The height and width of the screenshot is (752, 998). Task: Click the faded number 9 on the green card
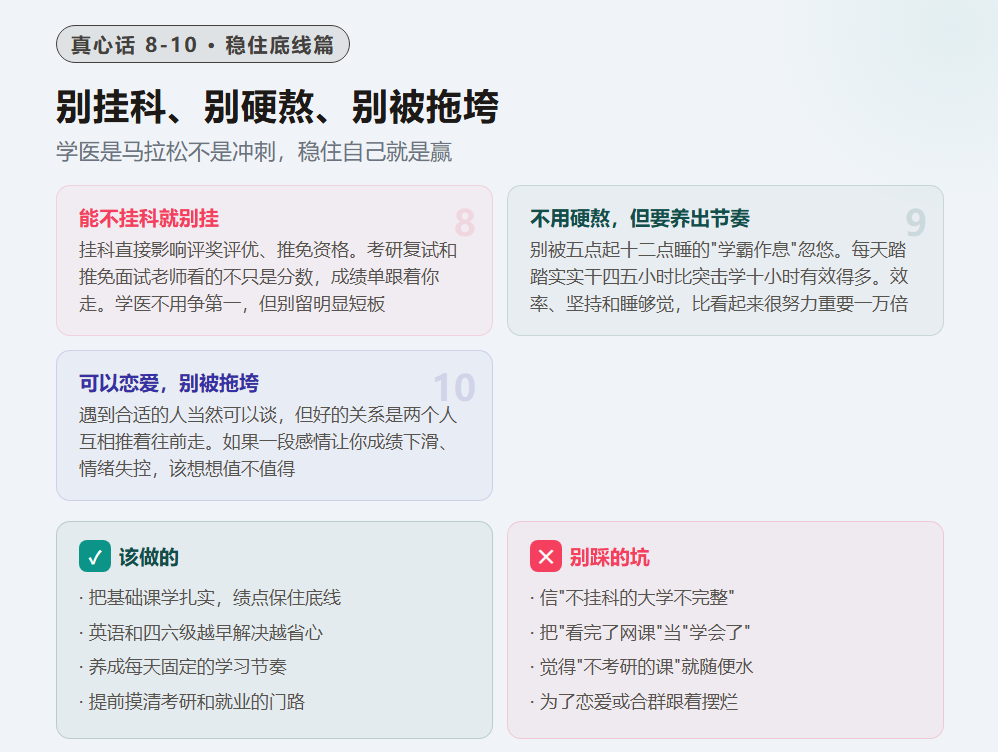coord(915,222)
